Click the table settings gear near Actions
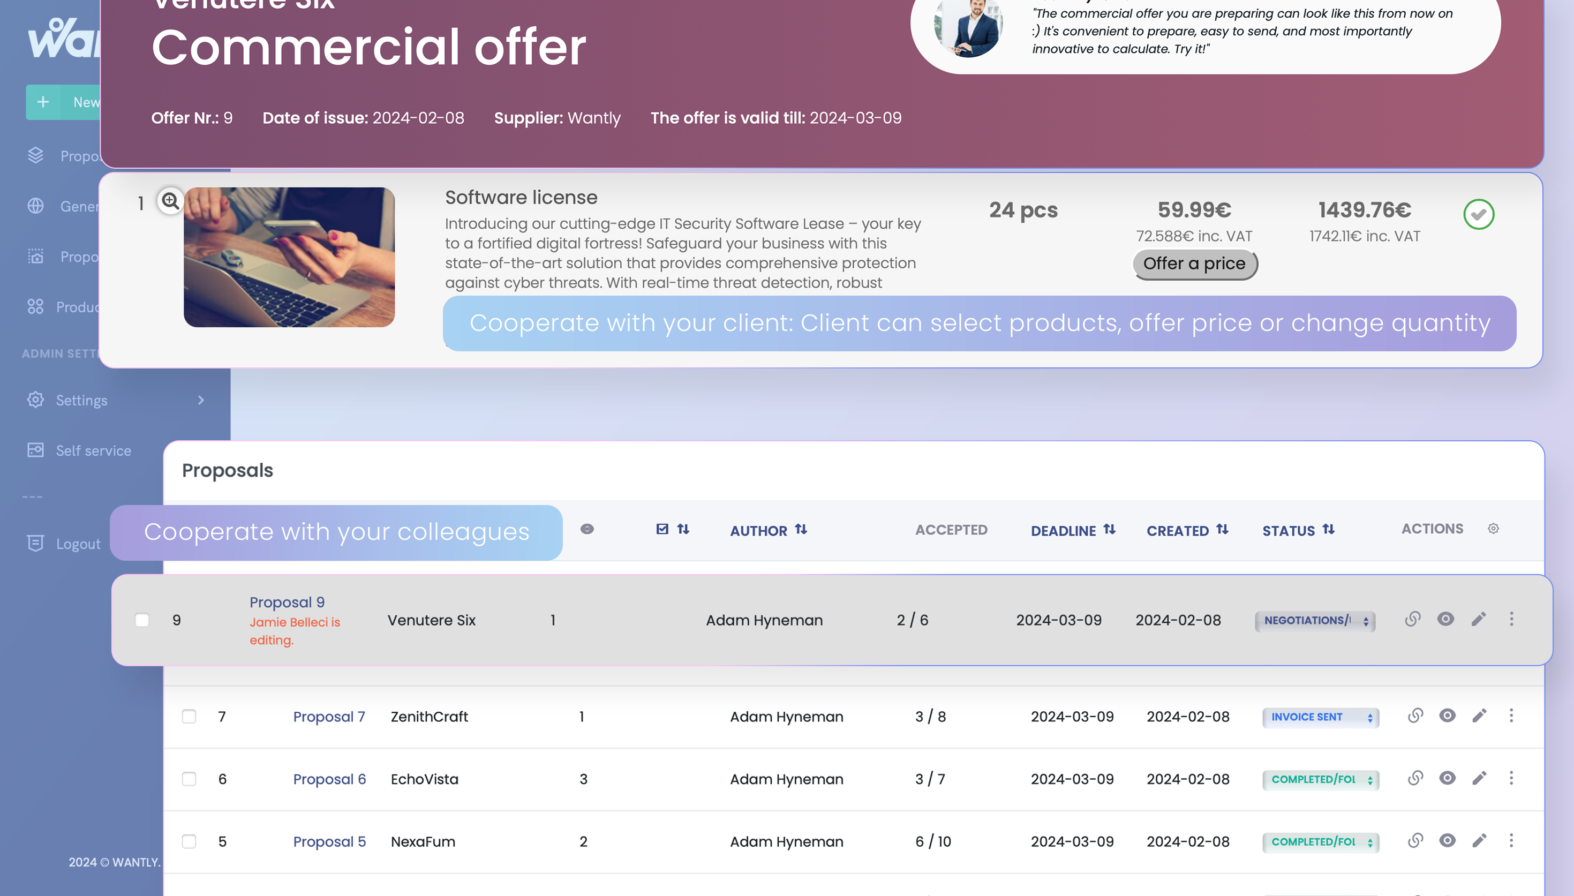 click(1493, 529)
